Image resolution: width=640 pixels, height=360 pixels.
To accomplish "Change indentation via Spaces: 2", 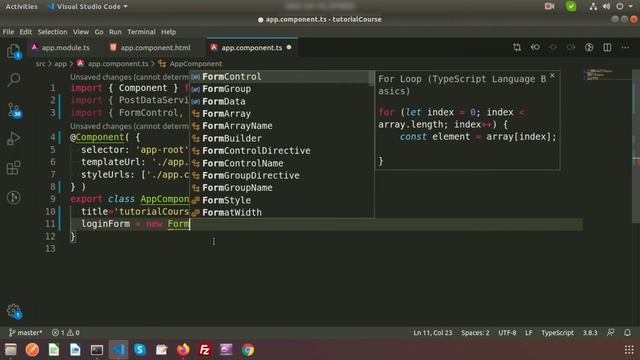I will (475, 333).
